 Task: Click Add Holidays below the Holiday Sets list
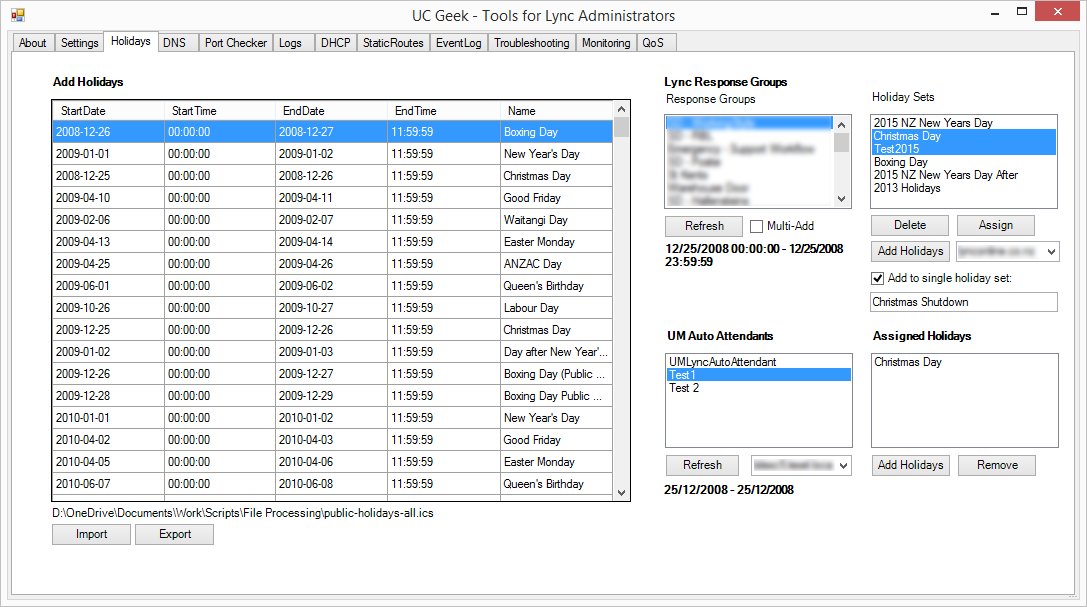click(910, 251)
